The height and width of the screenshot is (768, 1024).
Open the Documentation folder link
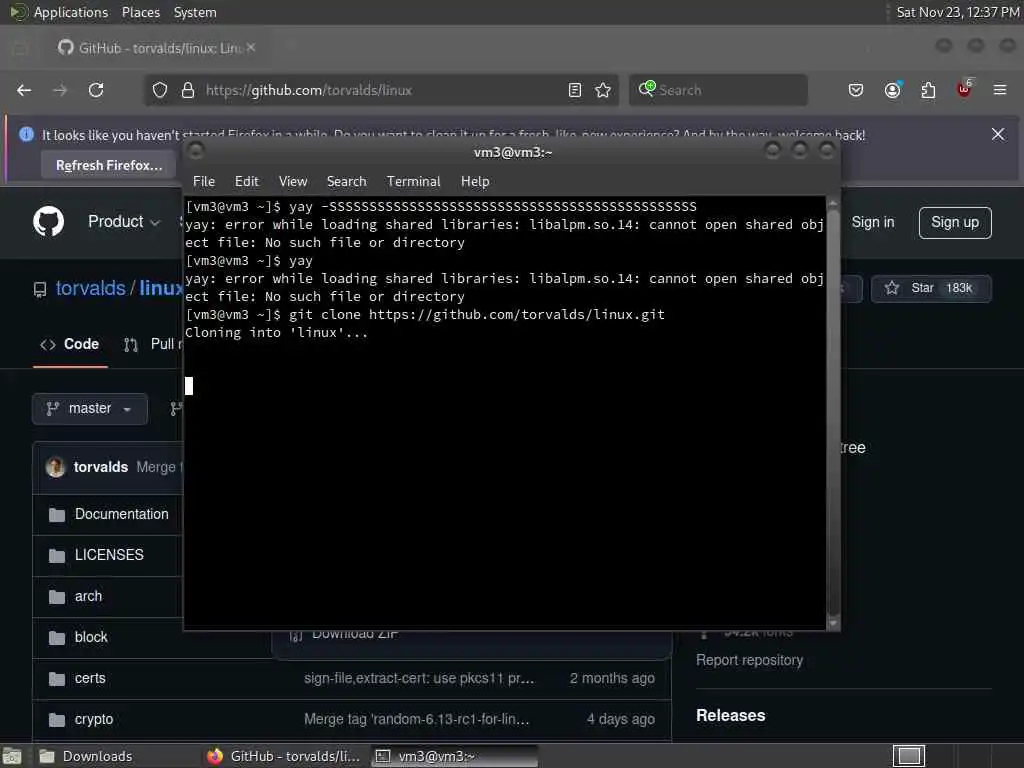121,514
